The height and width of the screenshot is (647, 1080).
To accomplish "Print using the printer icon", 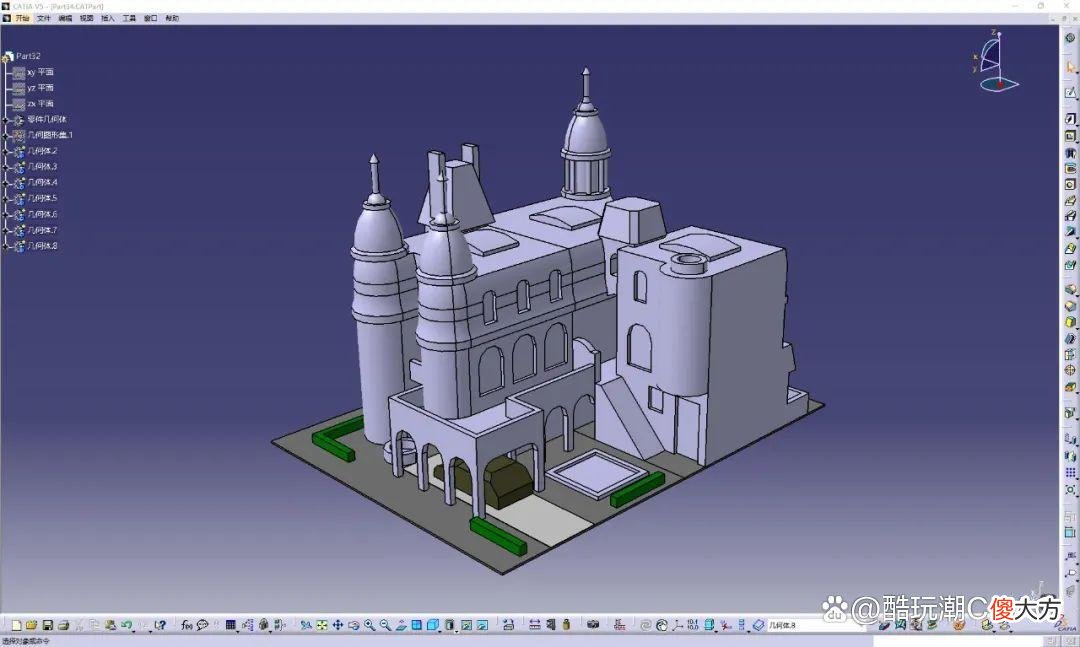I will click(63, 625).
